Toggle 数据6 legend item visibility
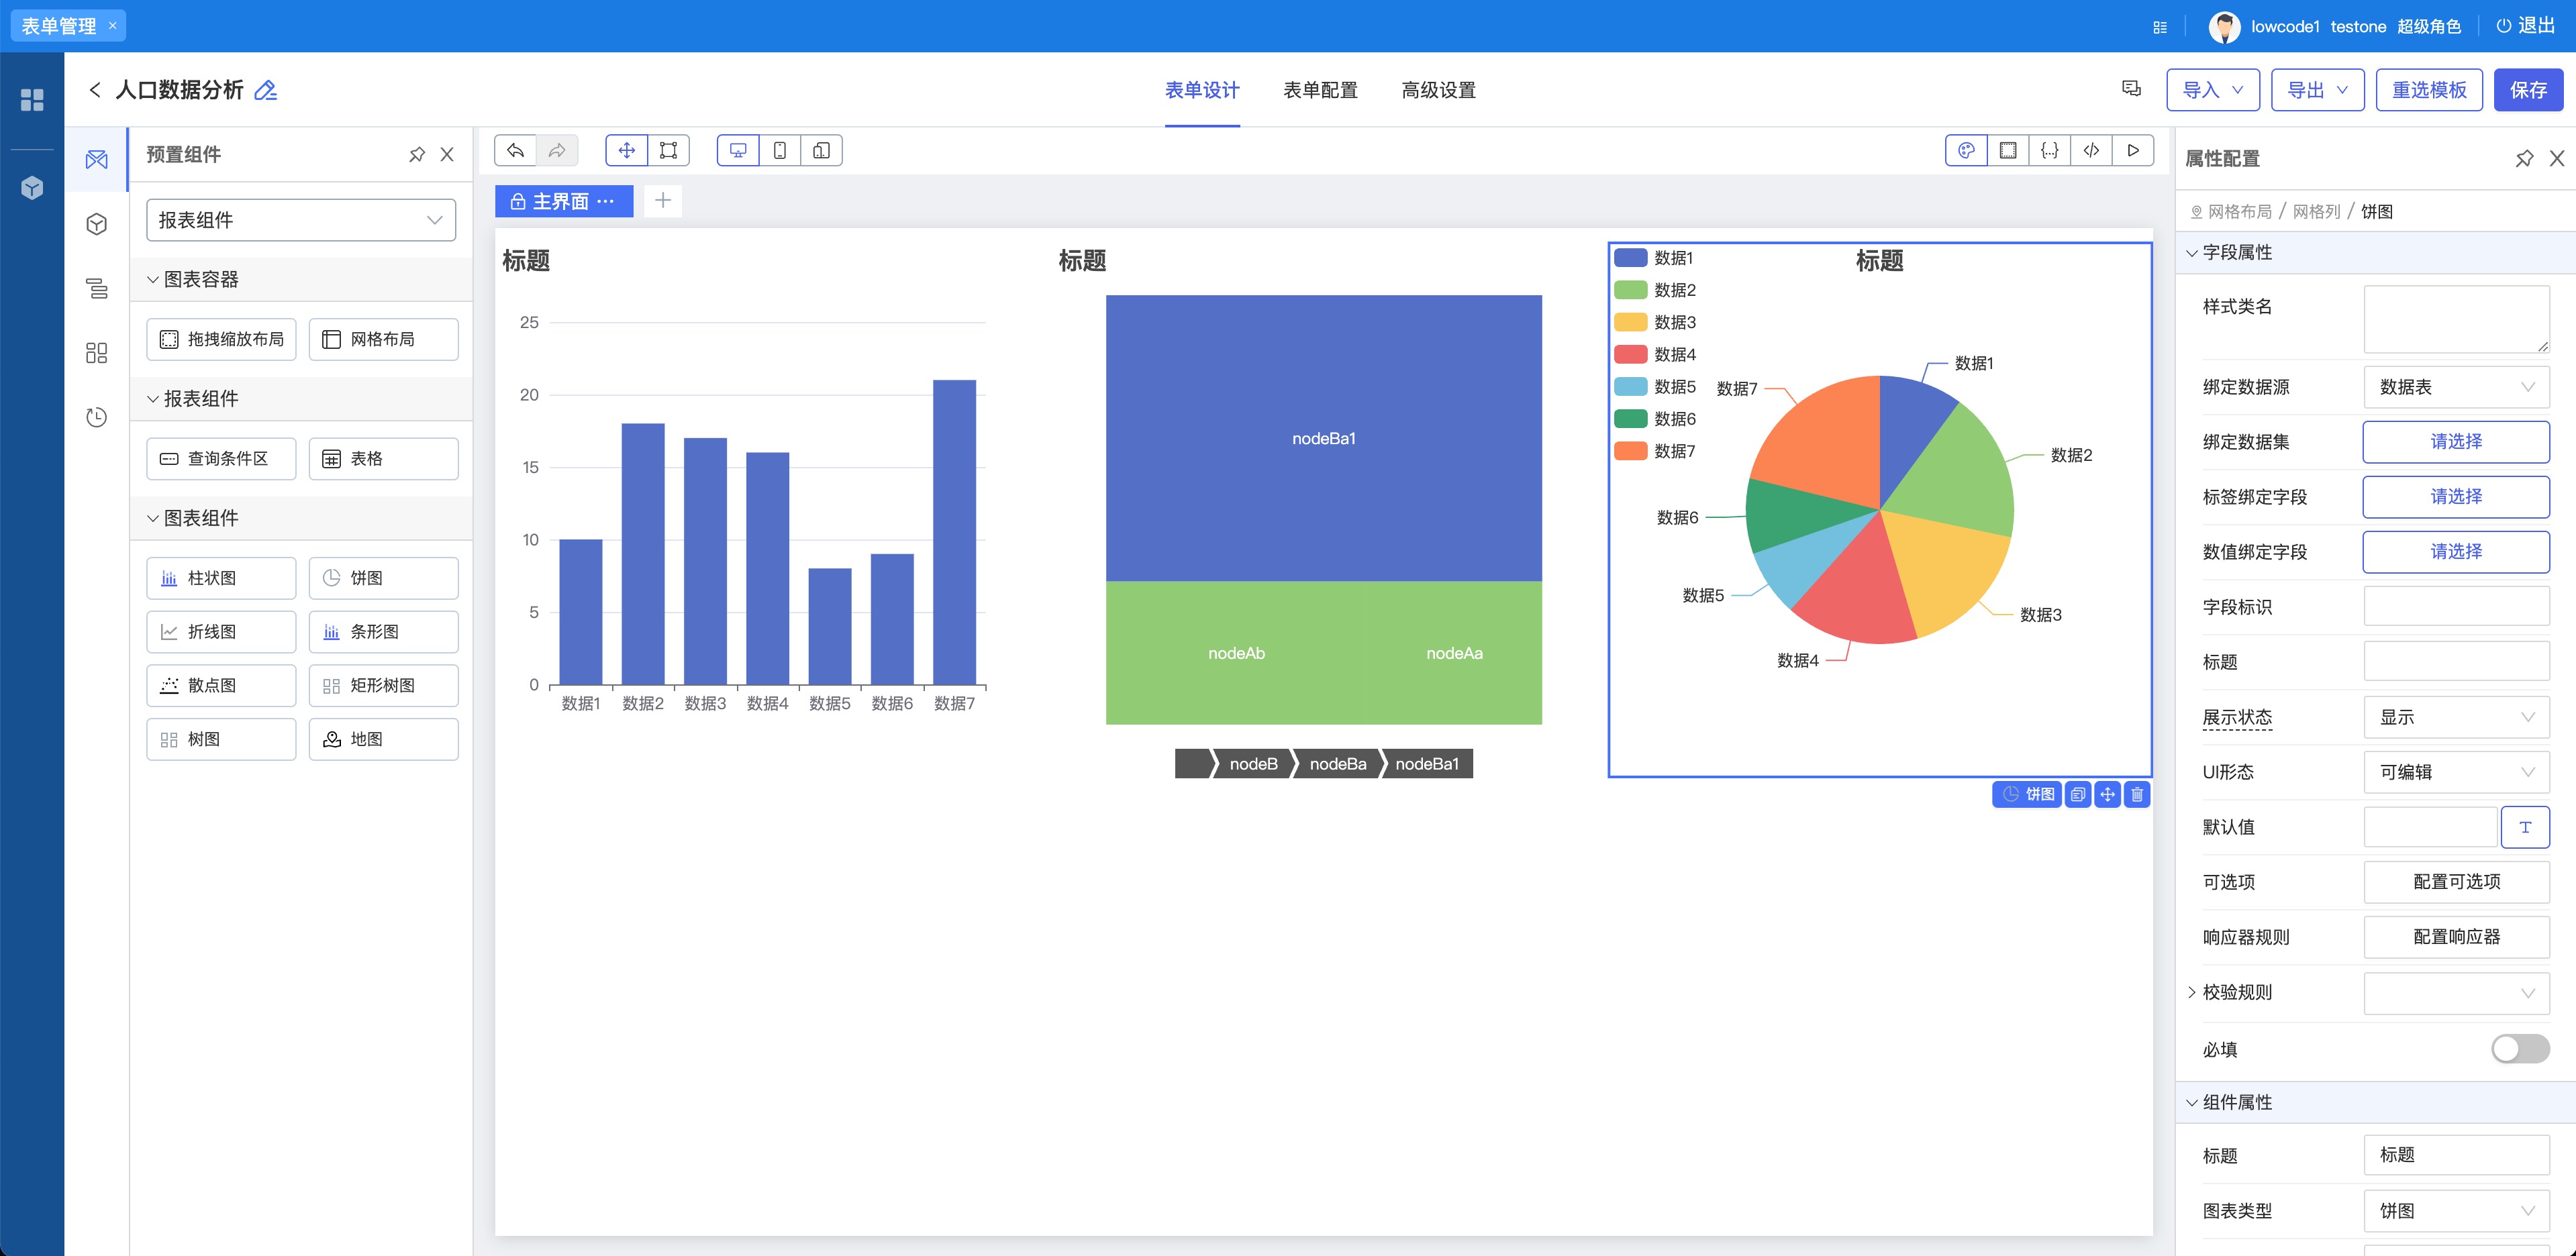This screenshot has height=1256, width=2576. pos(1654,419)
